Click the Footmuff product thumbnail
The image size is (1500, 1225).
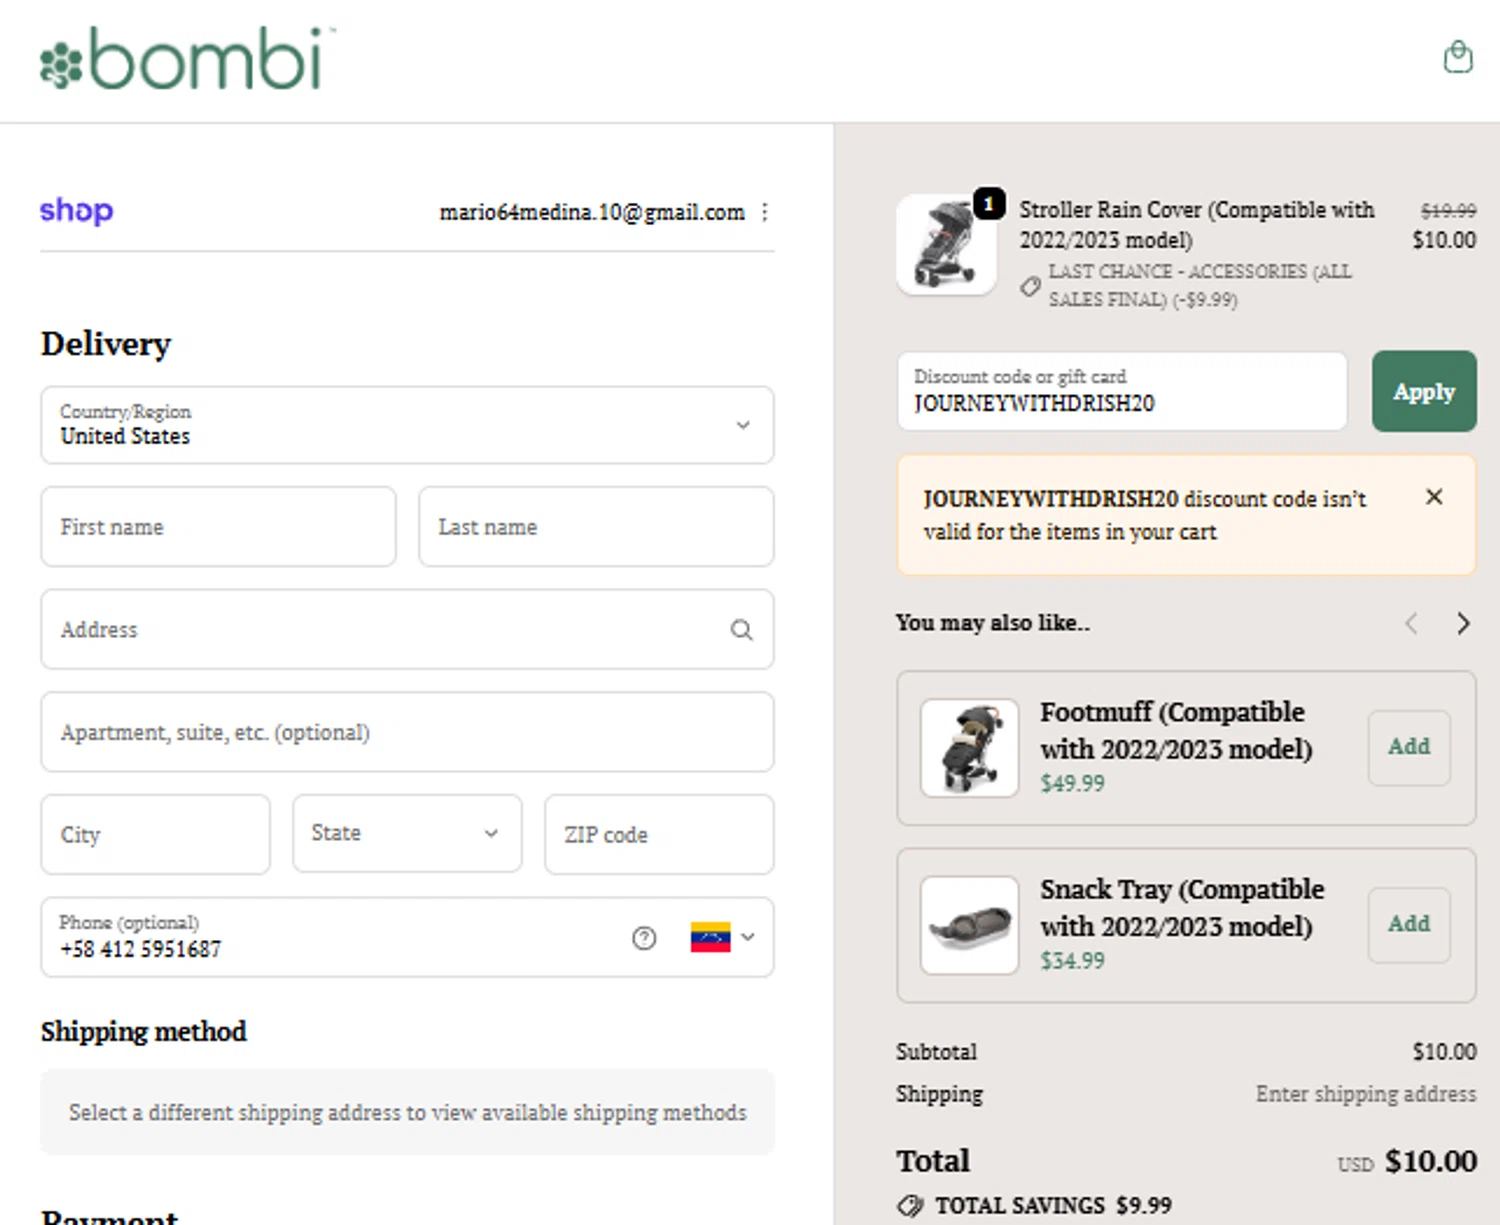pos(969,748)
